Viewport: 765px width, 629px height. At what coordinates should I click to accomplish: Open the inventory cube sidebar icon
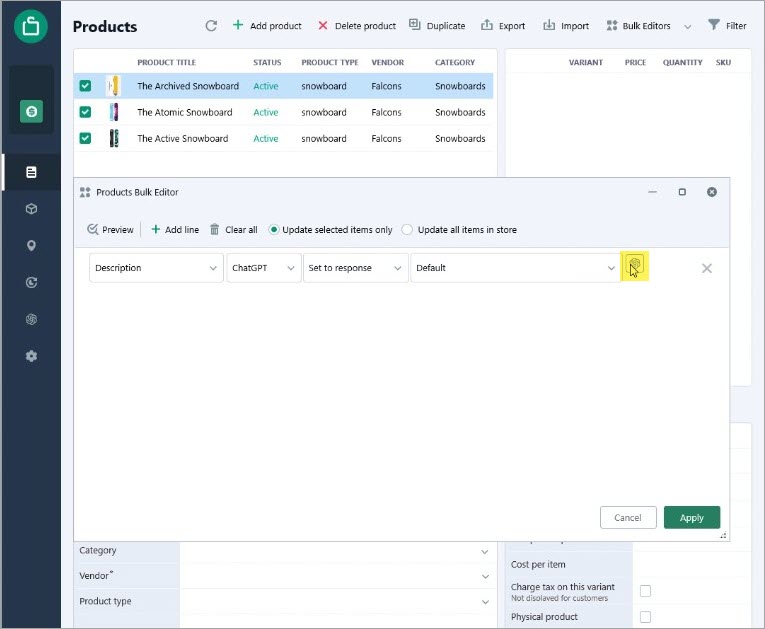(x=31, y=209)
